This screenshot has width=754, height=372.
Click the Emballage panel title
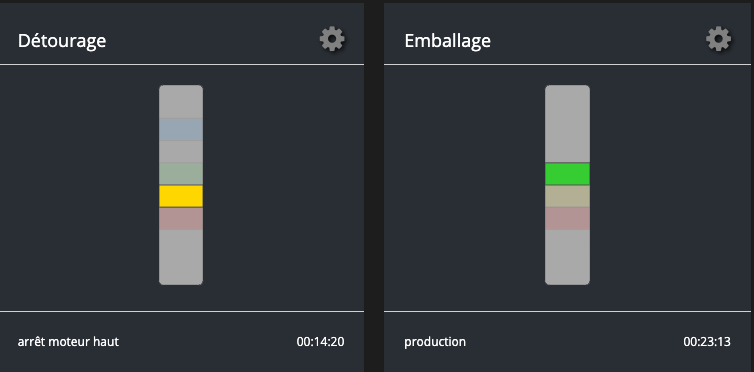coord(447,40)
